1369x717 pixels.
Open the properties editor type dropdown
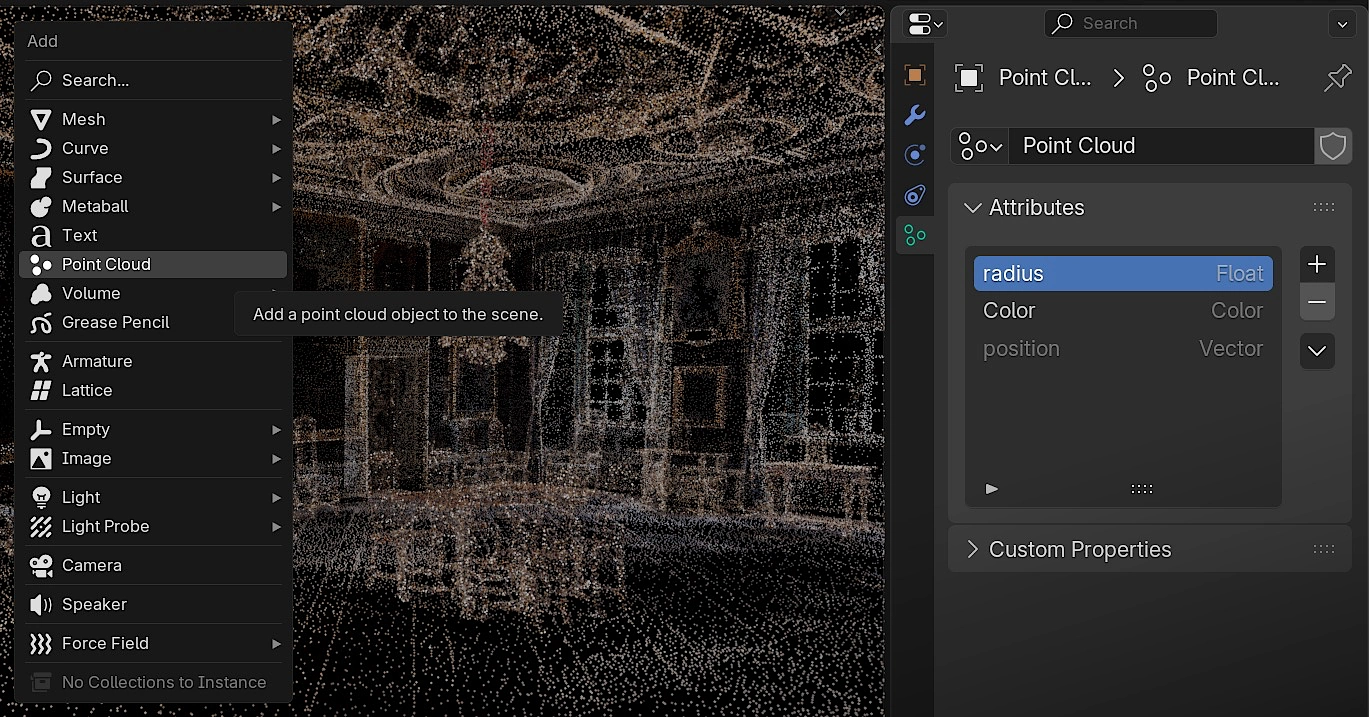921,23
